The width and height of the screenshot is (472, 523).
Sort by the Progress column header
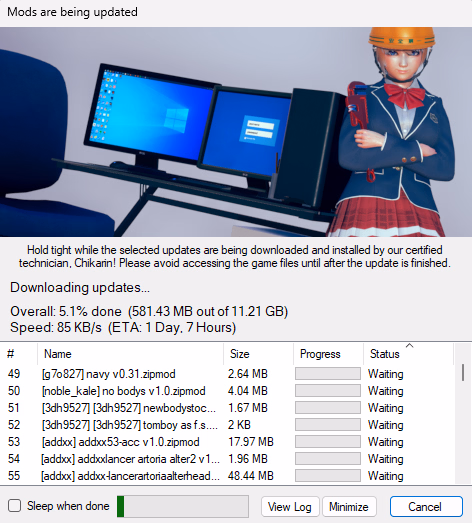click(328, 354)
